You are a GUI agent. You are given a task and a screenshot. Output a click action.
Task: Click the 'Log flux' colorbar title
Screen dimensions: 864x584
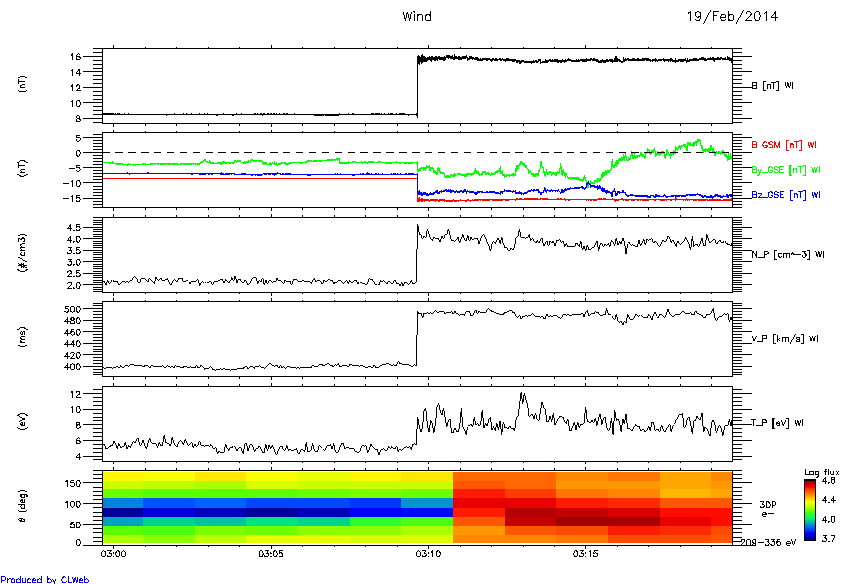coord(822,472)
